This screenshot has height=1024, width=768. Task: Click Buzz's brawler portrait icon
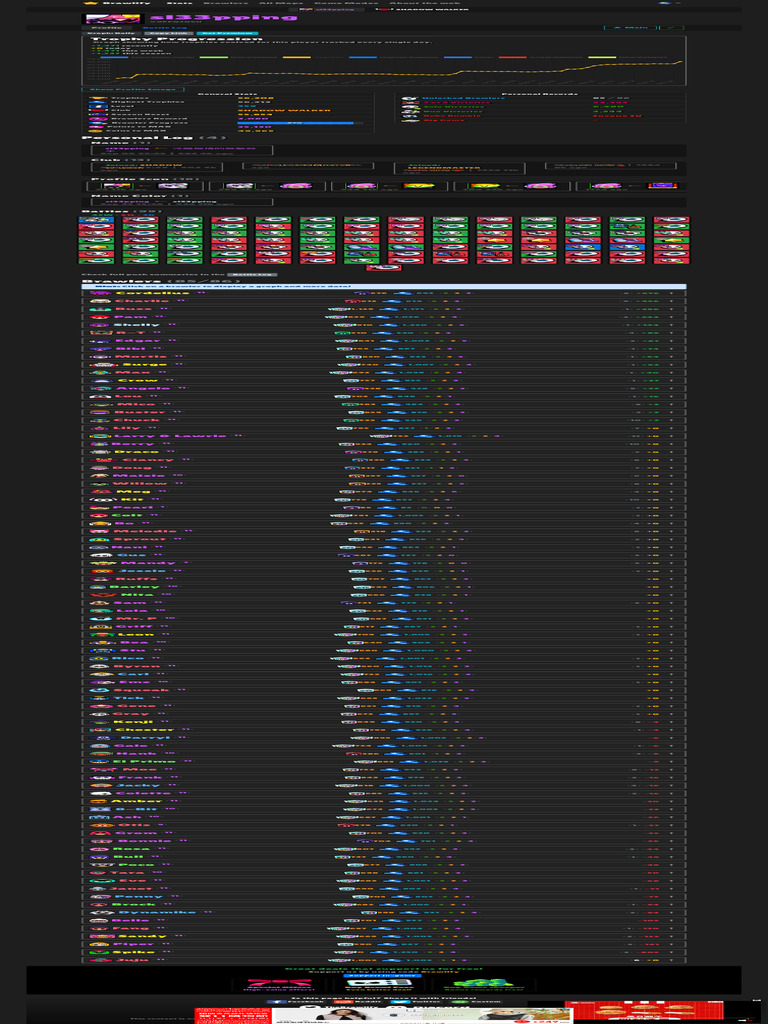click(x=98, y=309)
